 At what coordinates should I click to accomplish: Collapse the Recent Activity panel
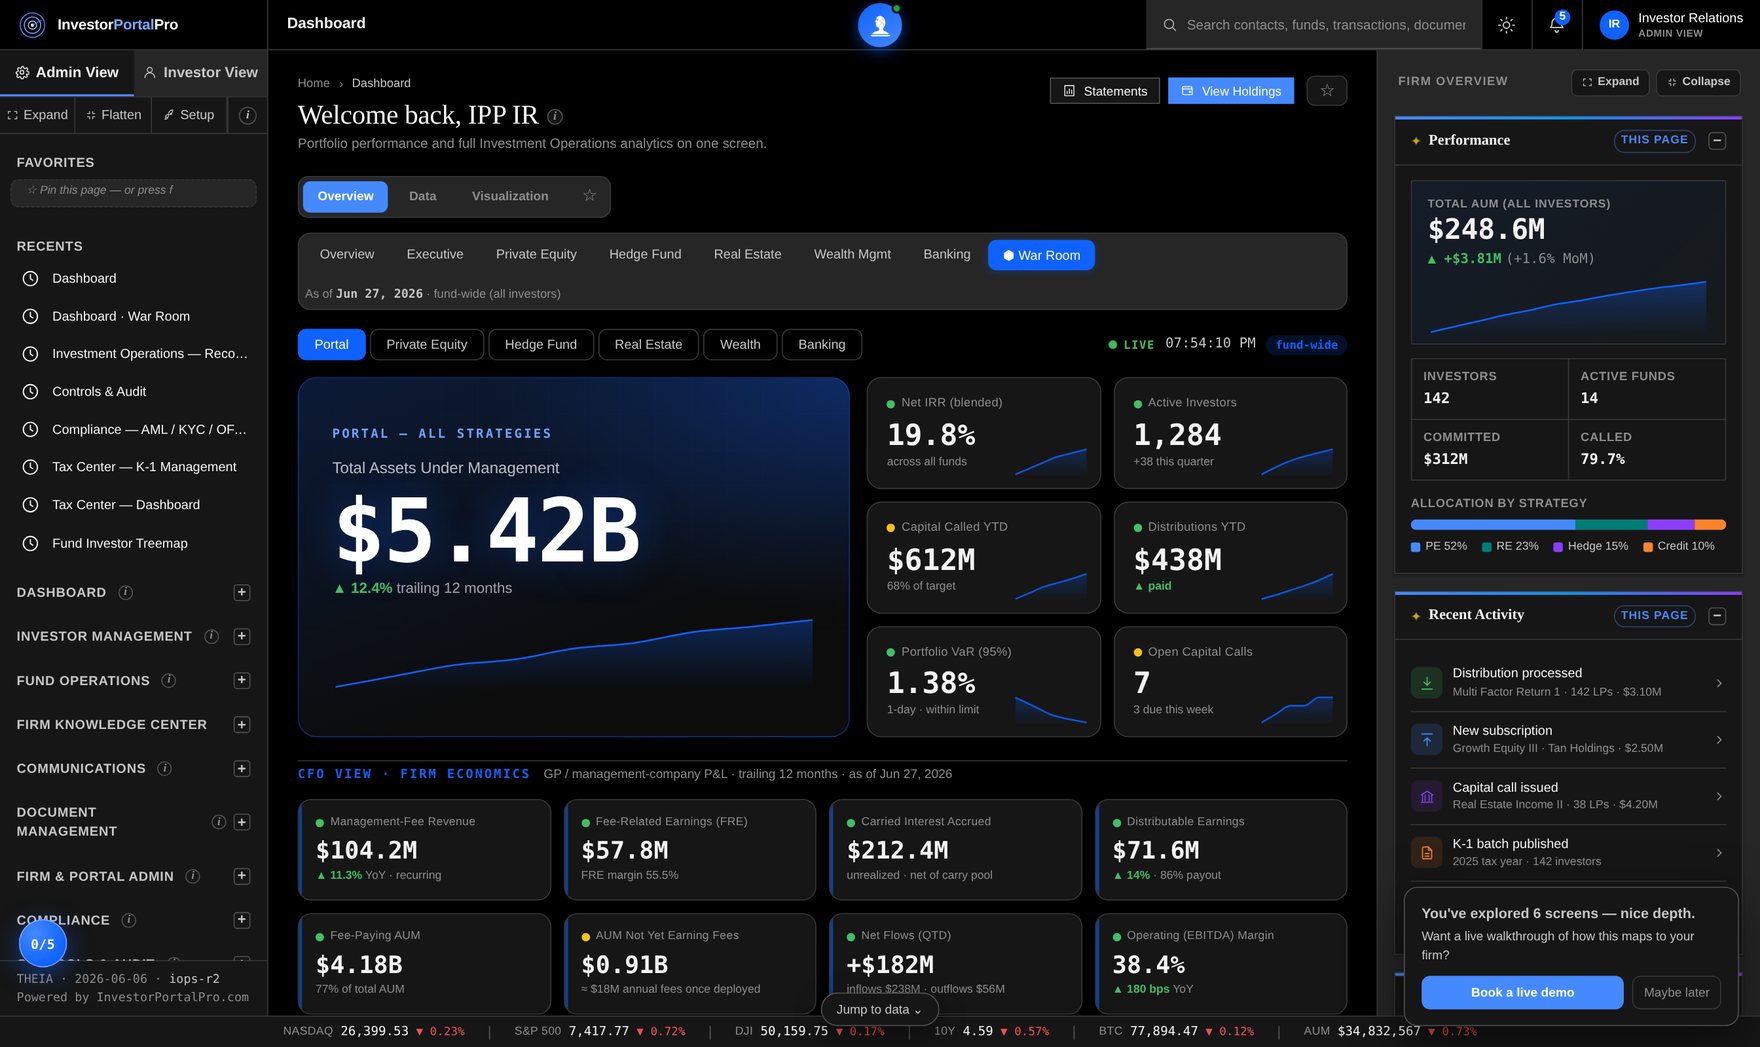[x=1717, y=616]
